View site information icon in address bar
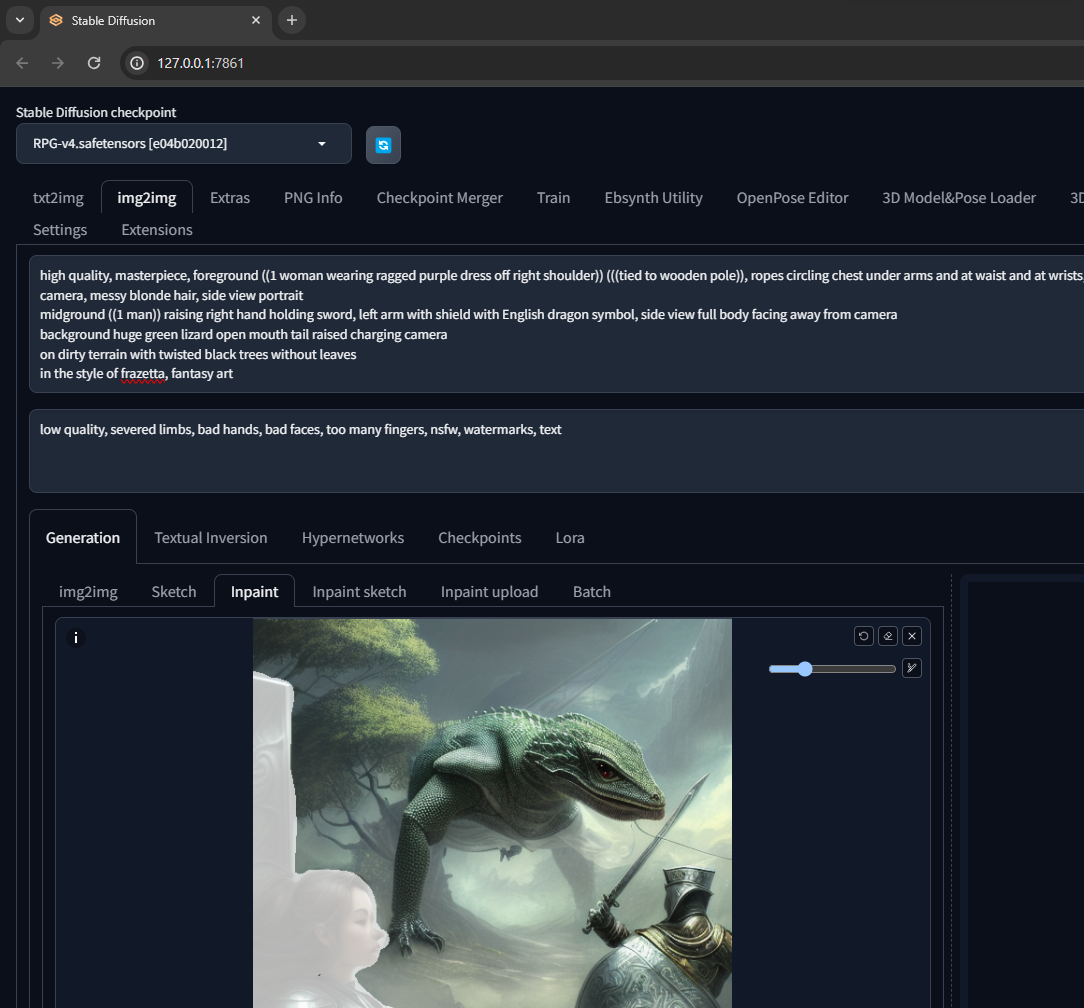 pyautogui.click(x=138, y=63)
